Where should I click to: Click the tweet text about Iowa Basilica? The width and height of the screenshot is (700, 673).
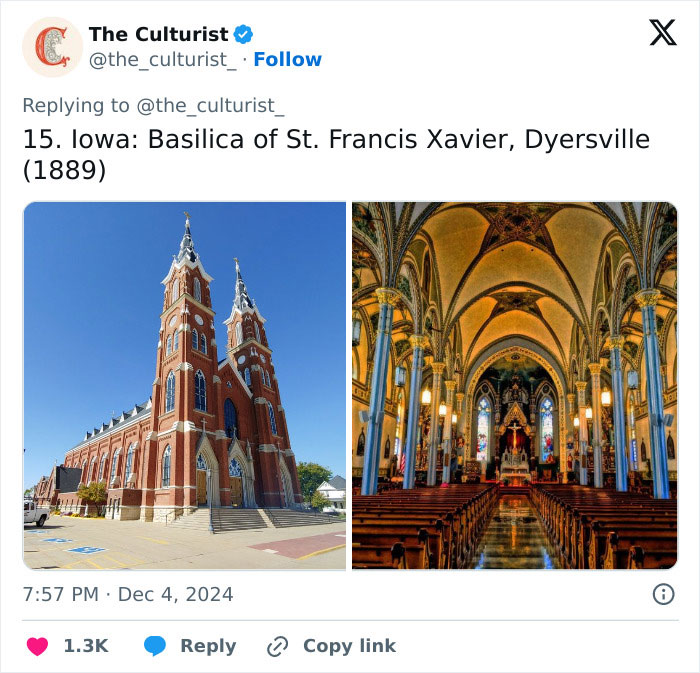pyautogui.click(x=336, y=139)
